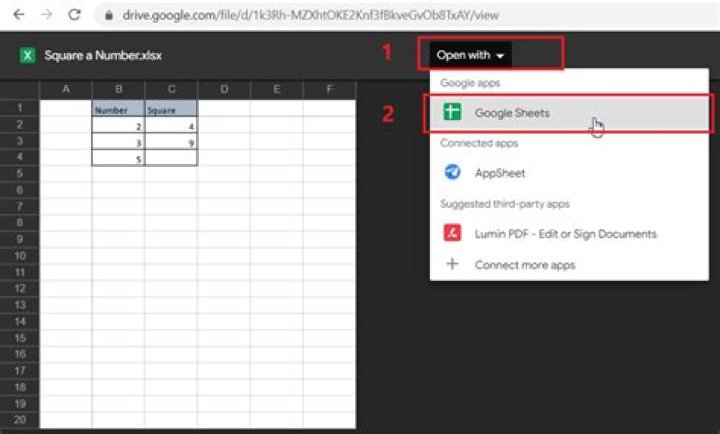The height and width of the screenshot is (434, 720).
Task: Select column C header
Action: [171, 89]
